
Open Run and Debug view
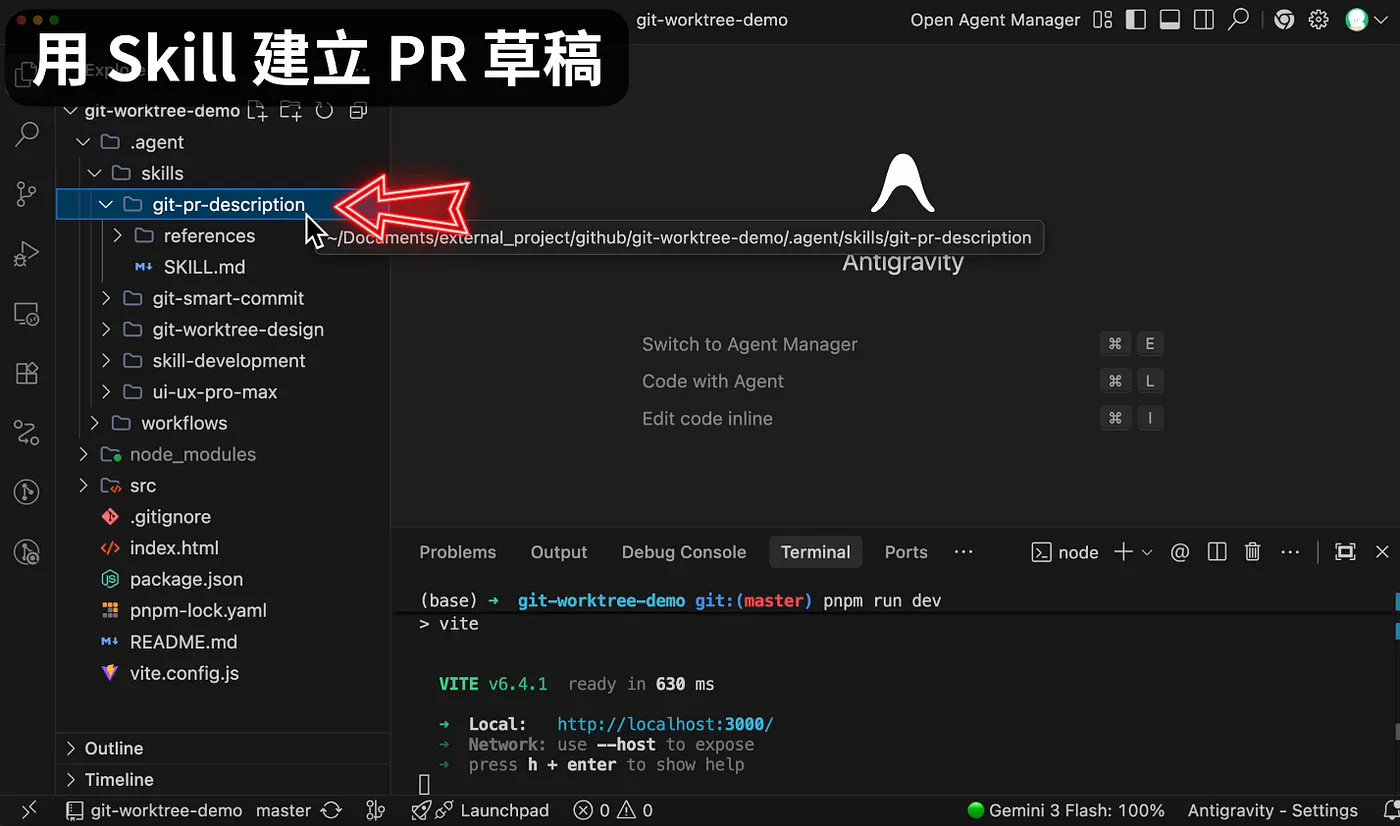27,254
